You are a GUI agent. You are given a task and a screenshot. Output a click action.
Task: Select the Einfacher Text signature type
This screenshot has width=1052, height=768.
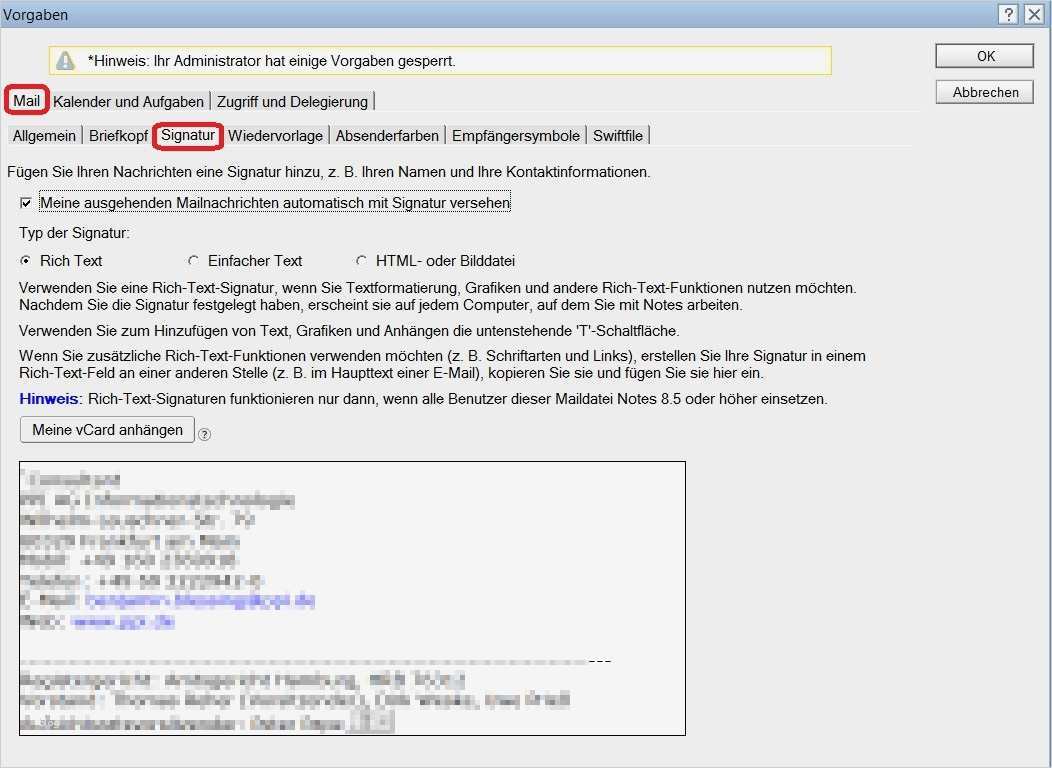click(192, 260)
